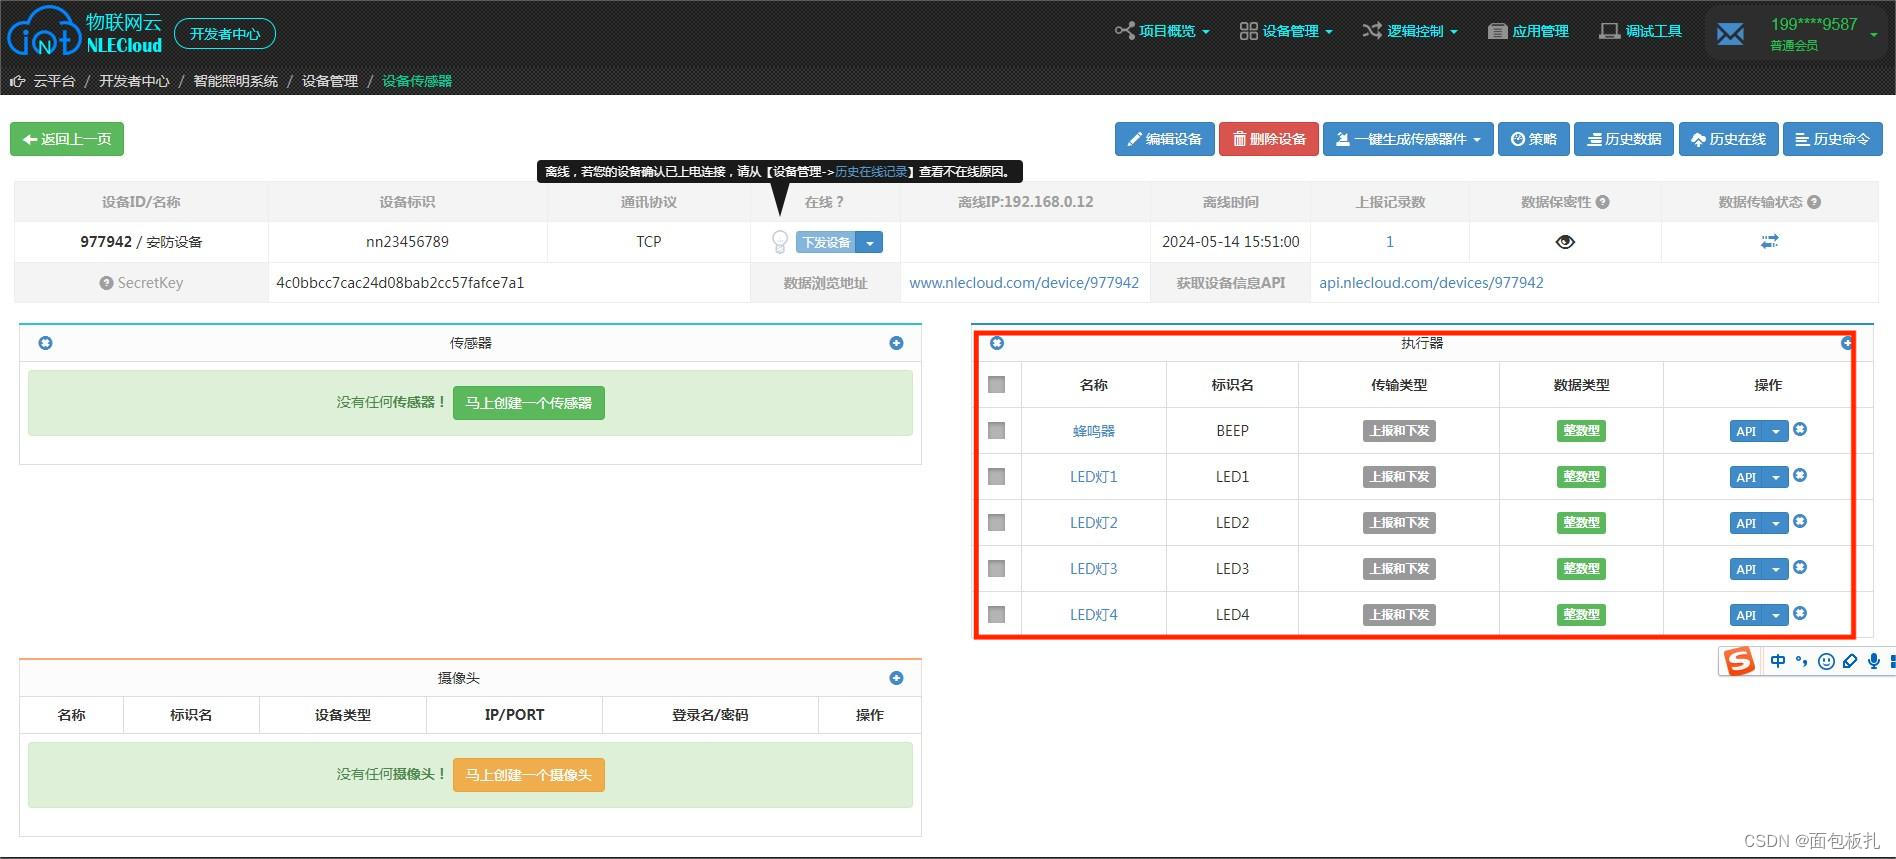Expand the API dropdown arrow for LED灯1
This screenshot has height=859, width=1896.
(1775, 477)
